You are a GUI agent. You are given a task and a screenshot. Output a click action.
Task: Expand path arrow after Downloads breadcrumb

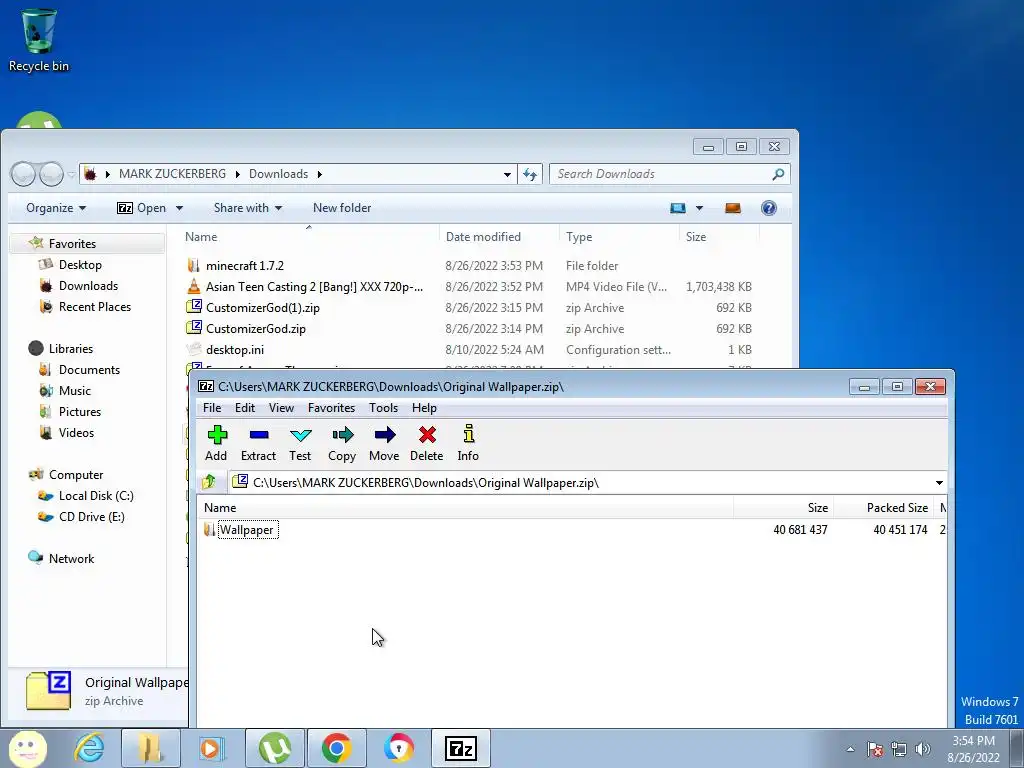(x=319, y=174)
